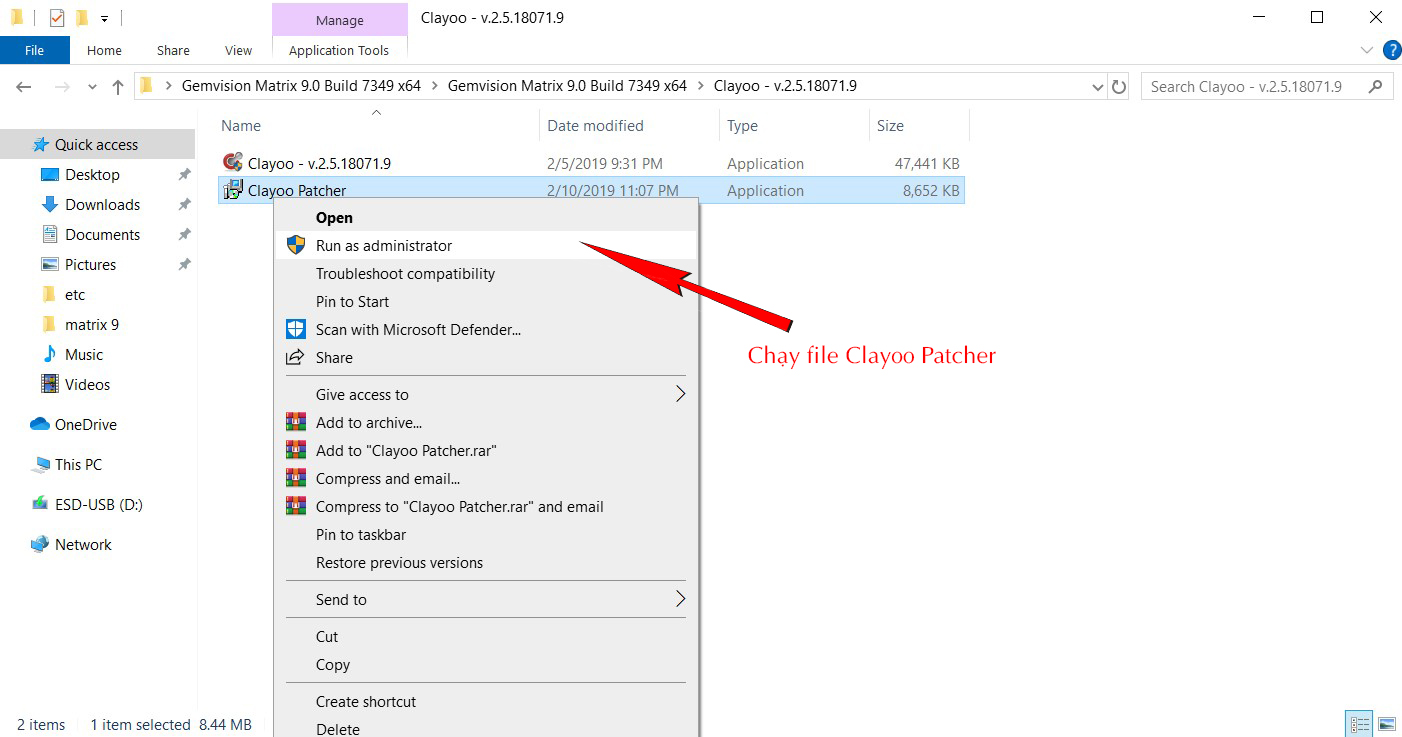The image size is (1402, 737).
Task: Click the This PC computer icon
Action: (40, 464)
